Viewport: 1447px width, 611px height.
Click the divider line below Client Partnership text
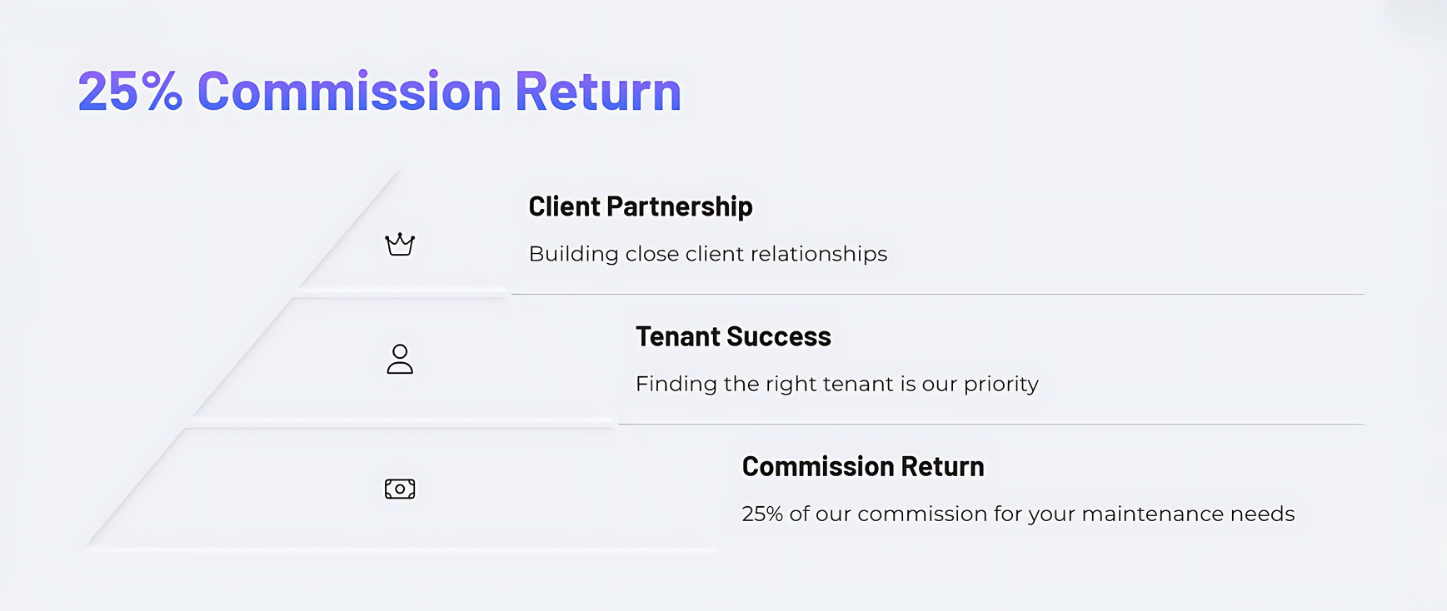click(936, 294)
